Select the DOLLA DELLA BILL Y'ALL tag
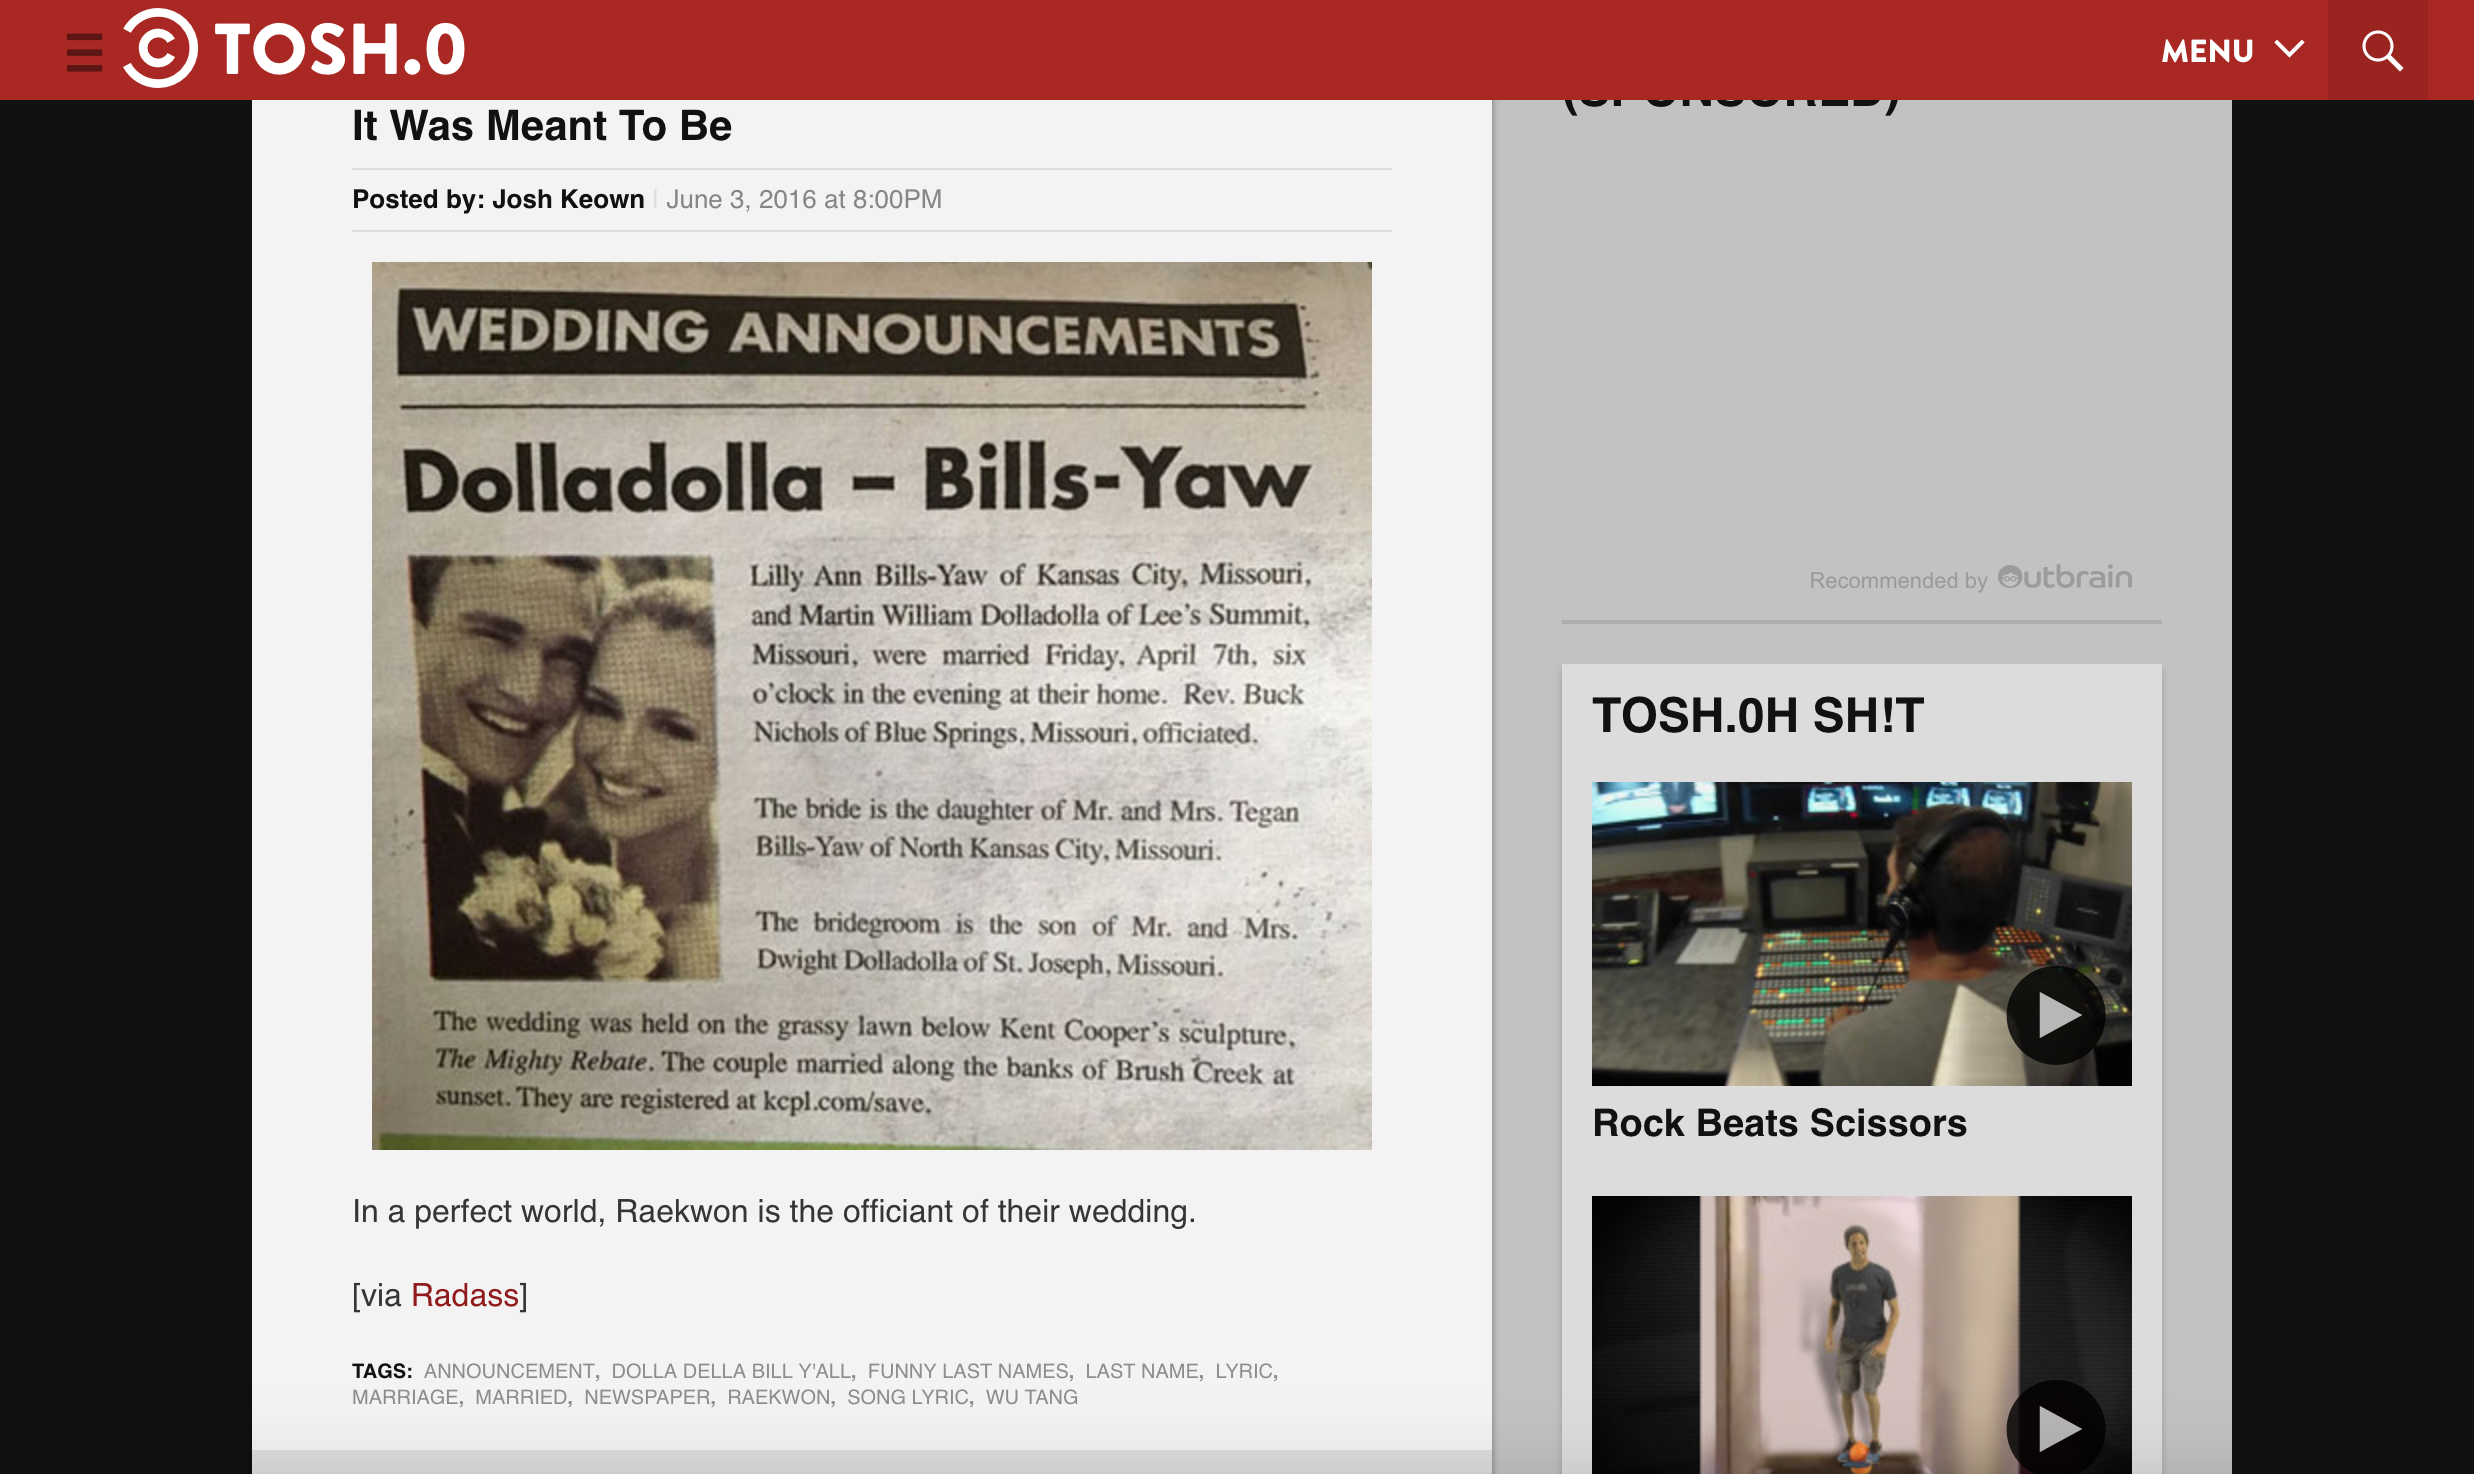Screen dimensions: 2474x1474 731,1371
